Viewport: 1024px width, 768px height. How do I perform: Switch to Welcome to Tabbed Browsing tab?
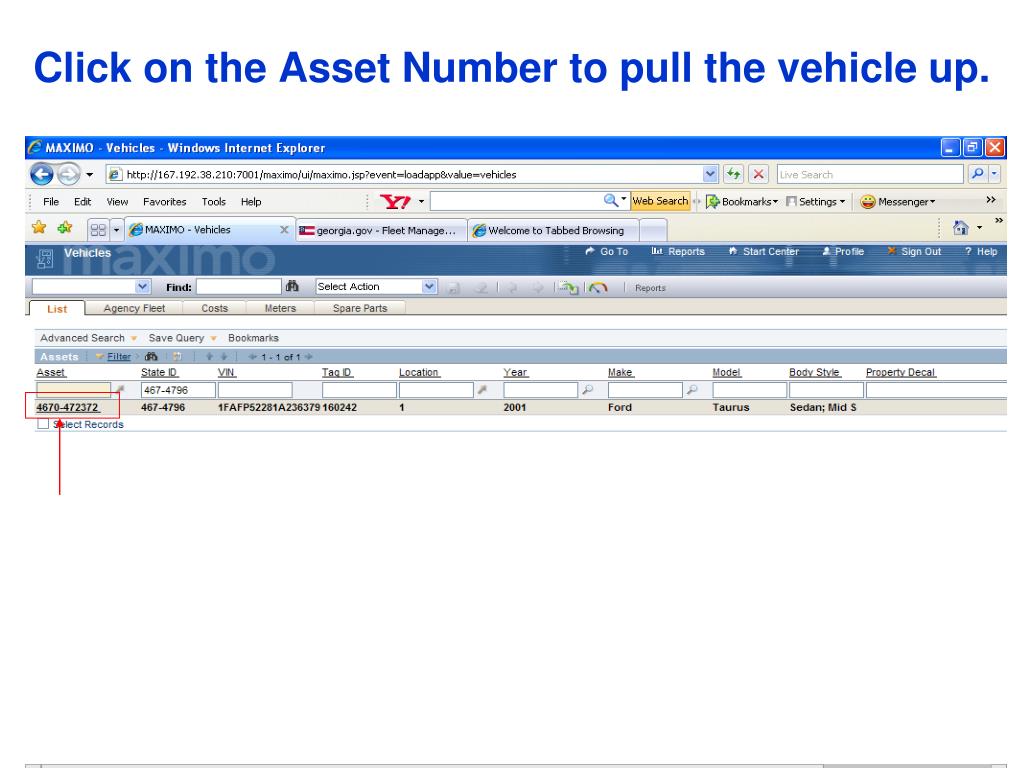pos(553,231)
